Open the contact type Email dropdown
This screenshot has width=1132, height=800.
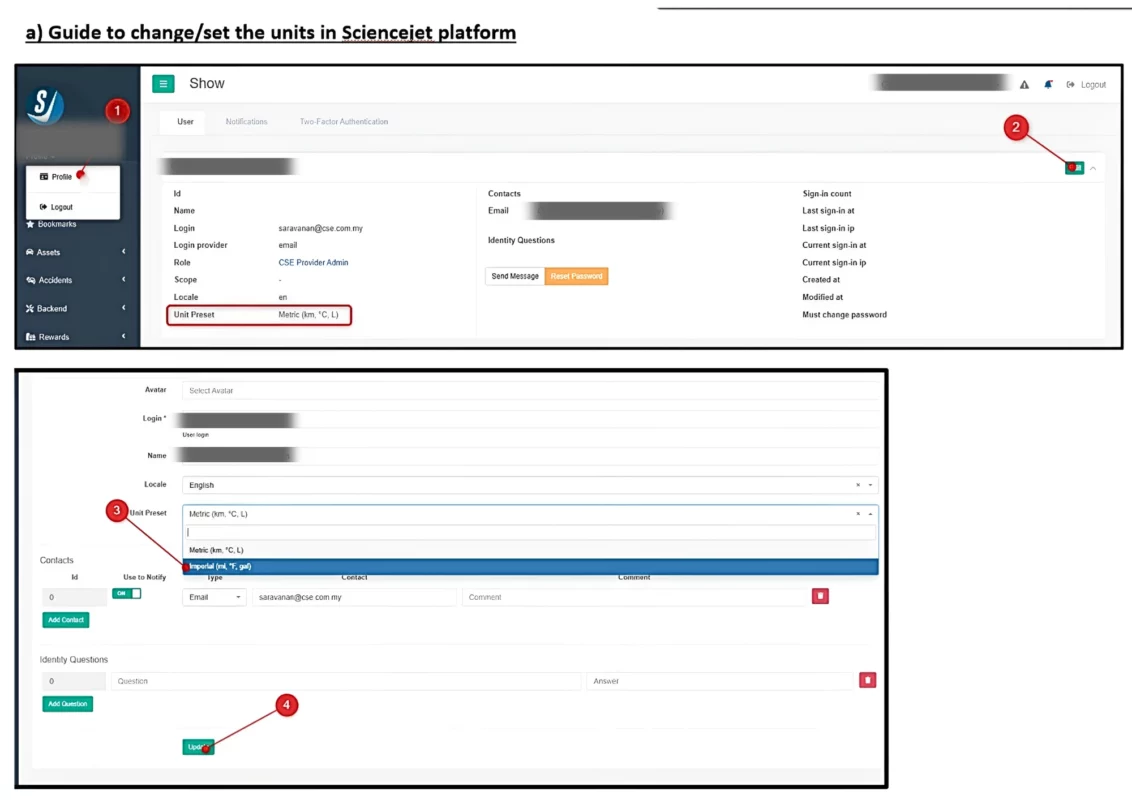coord(214,597)
